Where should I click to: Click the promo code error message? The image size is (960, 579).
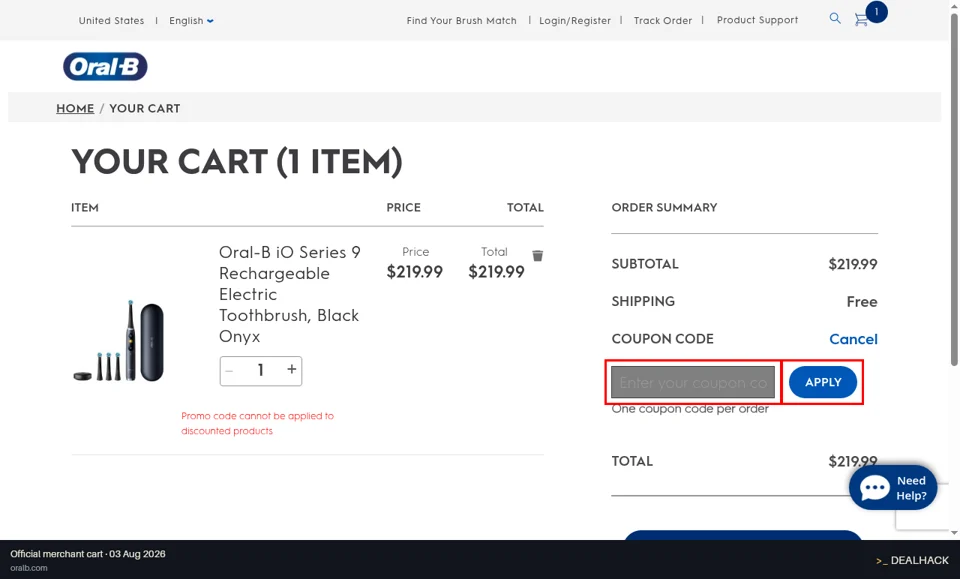click(257, 424)
